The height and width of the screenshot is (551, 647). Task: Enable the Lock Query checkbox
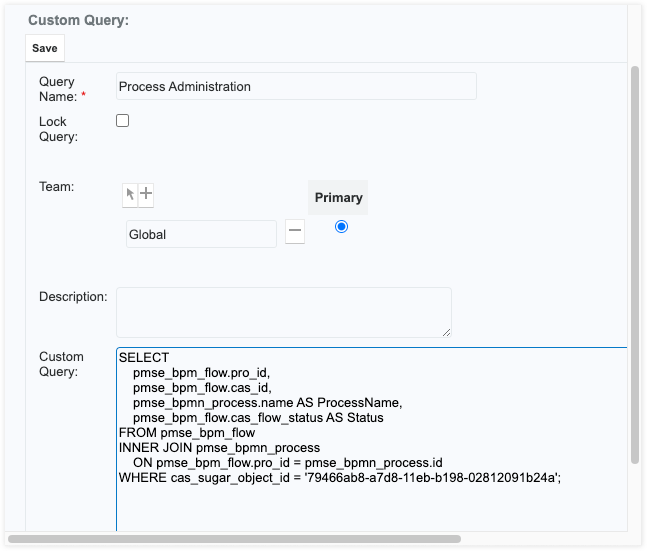click(x=123, y=121)
